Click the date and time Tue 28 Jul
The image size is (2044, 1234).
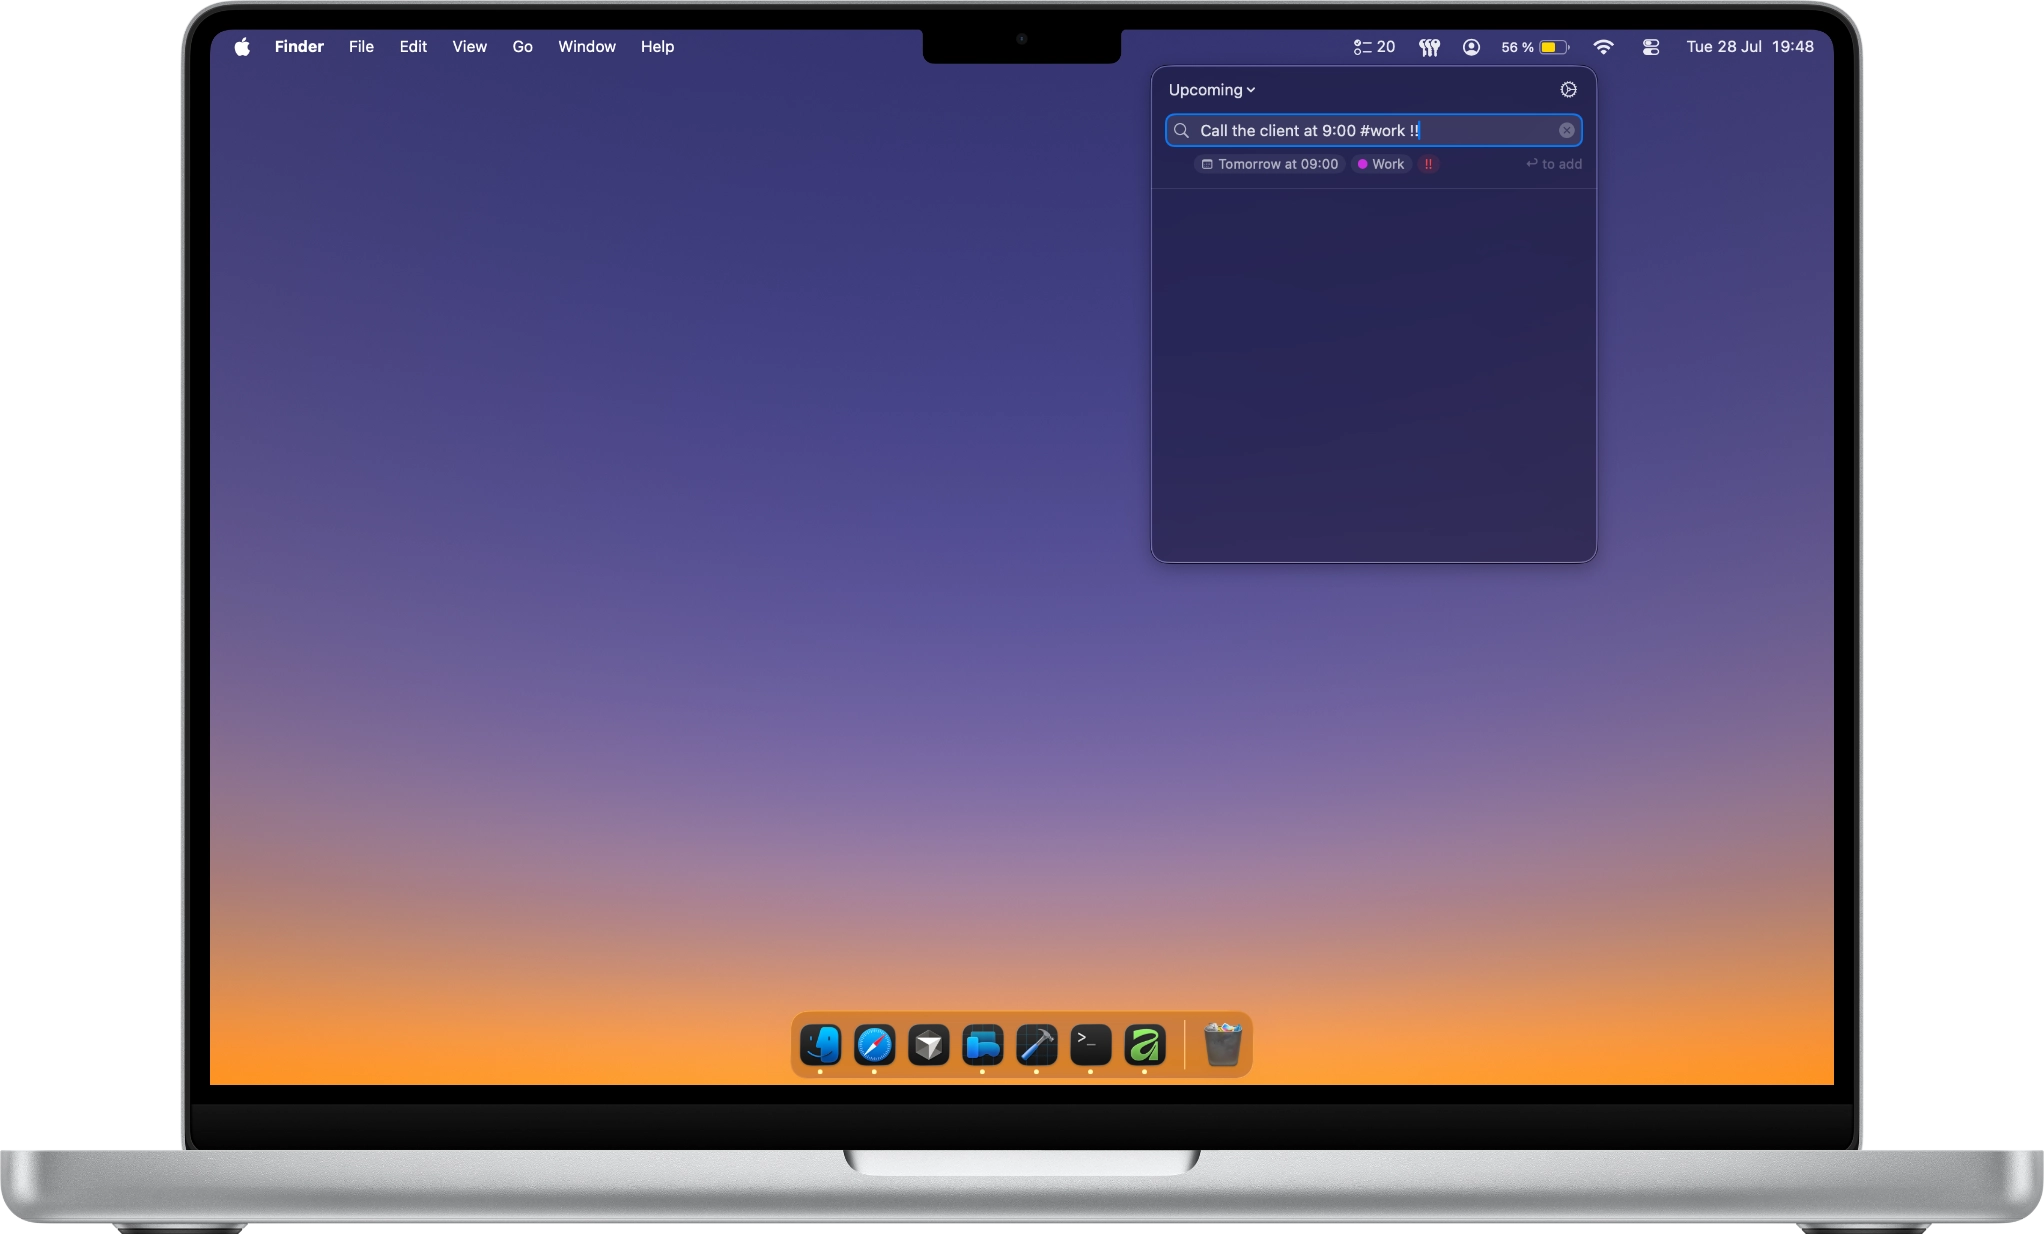point(1750,47)
